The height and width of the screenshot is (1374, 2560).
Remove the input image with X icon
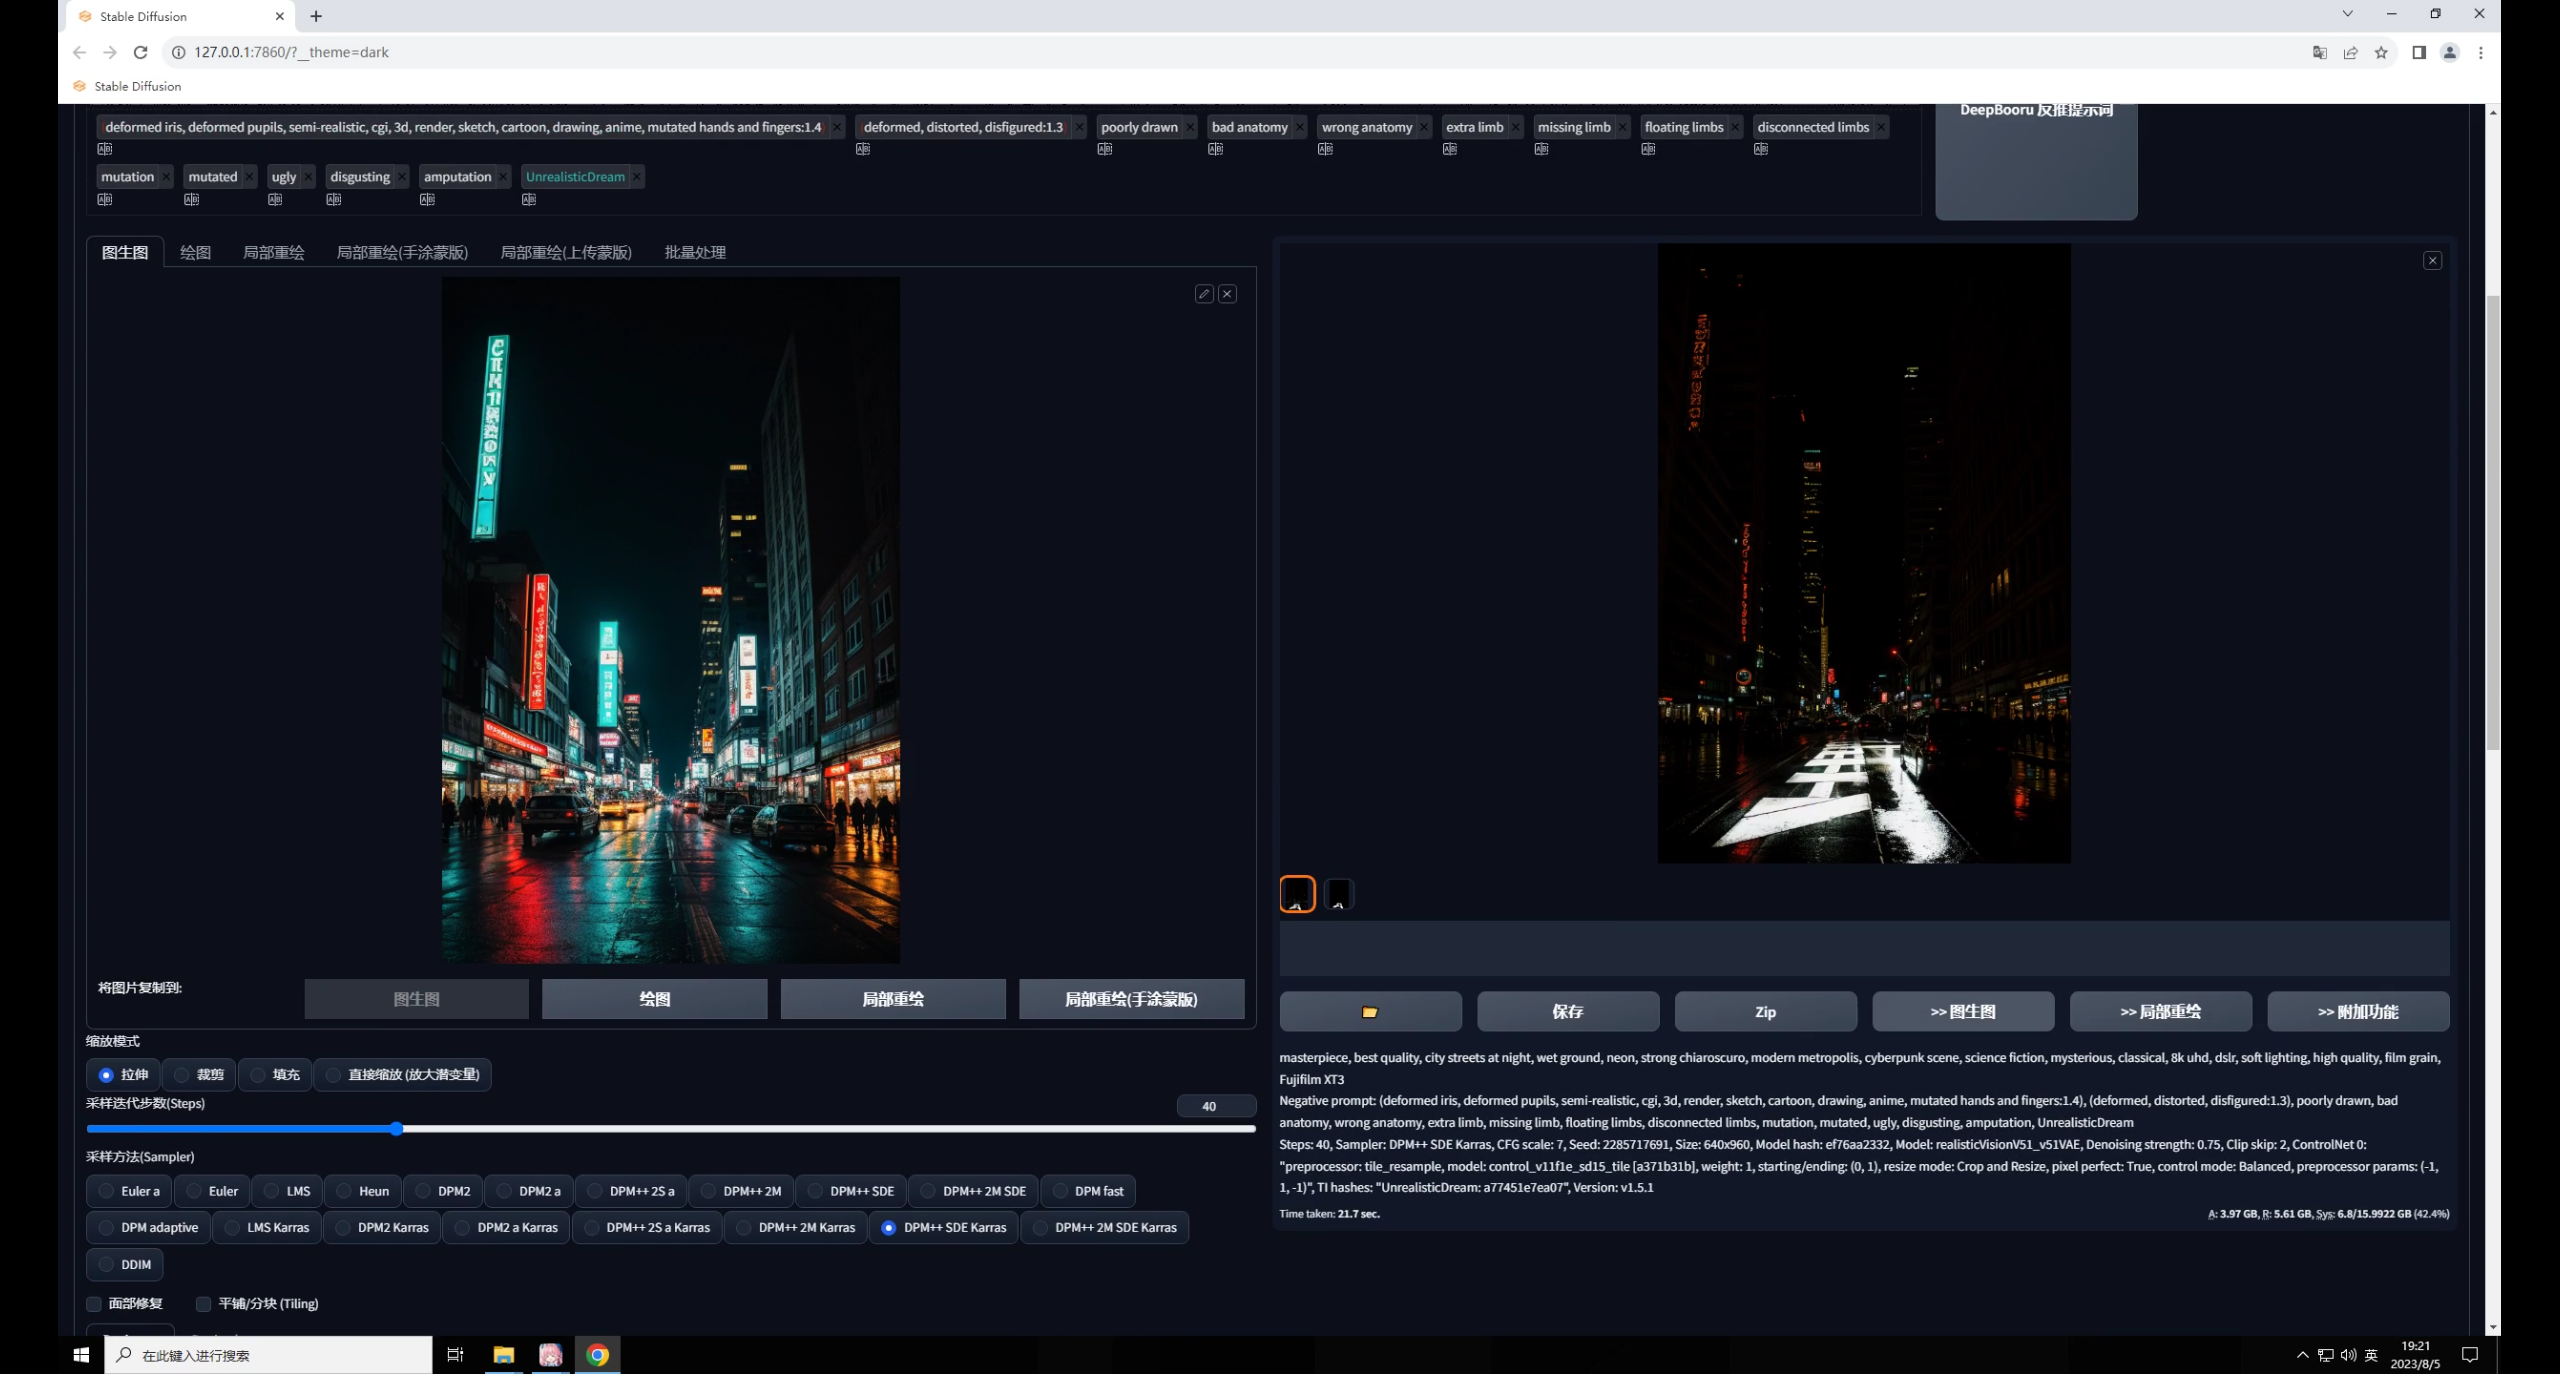tap(1227, 294)
